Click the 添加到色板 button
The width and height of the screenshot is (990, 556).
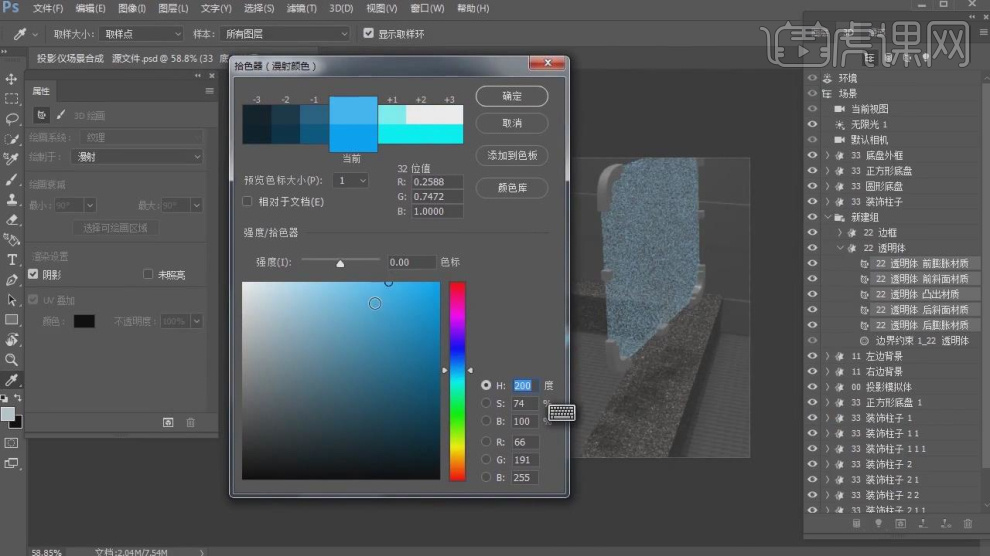511,156
